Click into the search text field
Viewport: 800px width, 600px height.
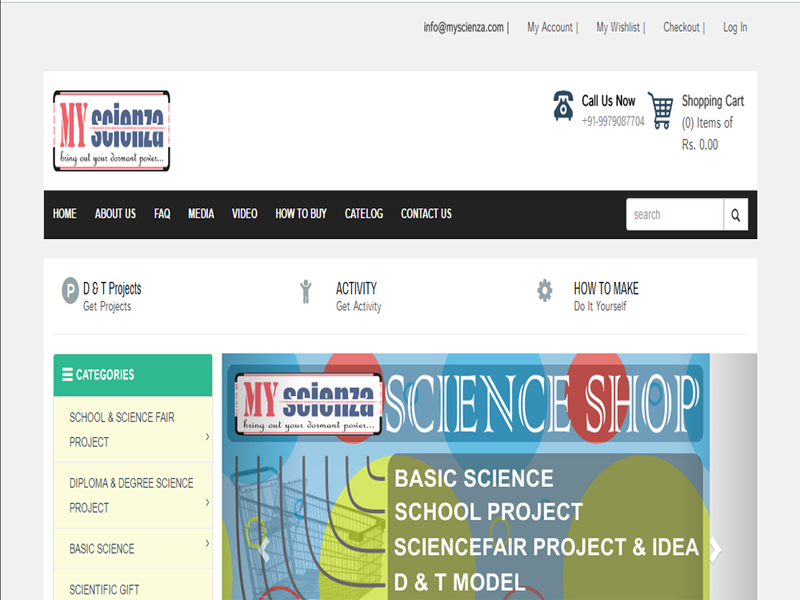tap(675, 215)
